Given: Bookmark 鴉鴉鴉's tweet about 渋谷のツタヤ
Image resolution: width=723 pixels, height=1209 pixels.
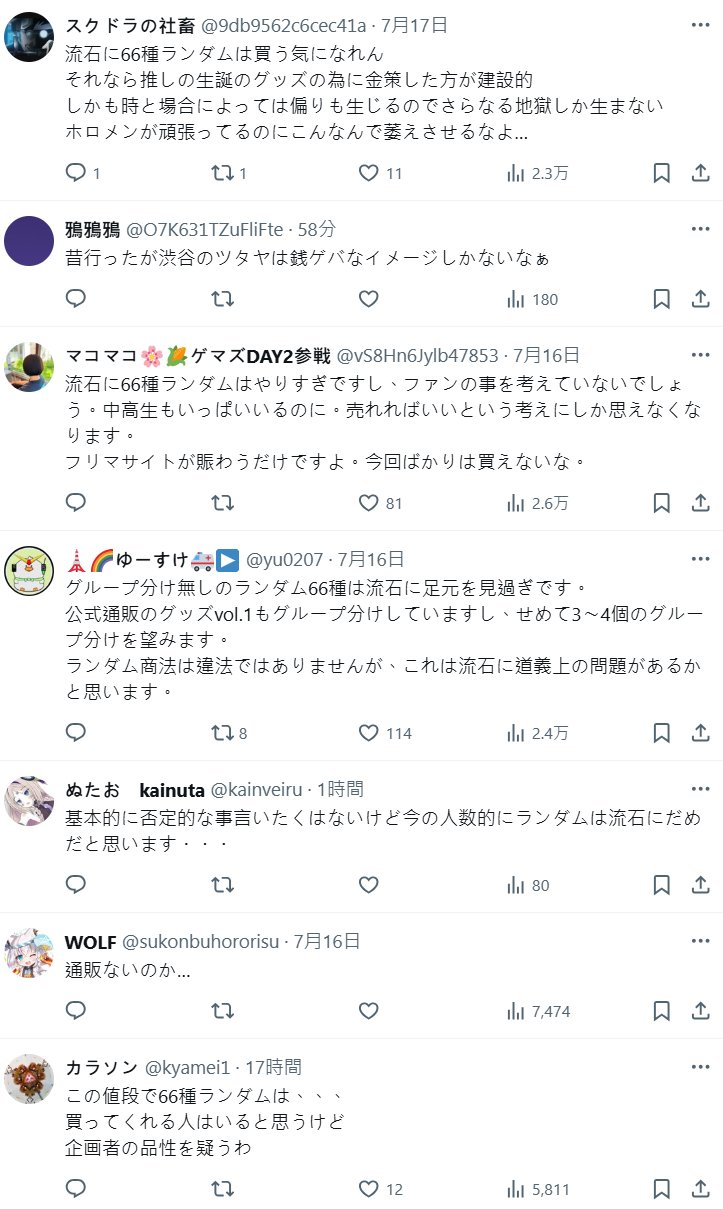Looking at the screenshot, I should pos(661,299).
